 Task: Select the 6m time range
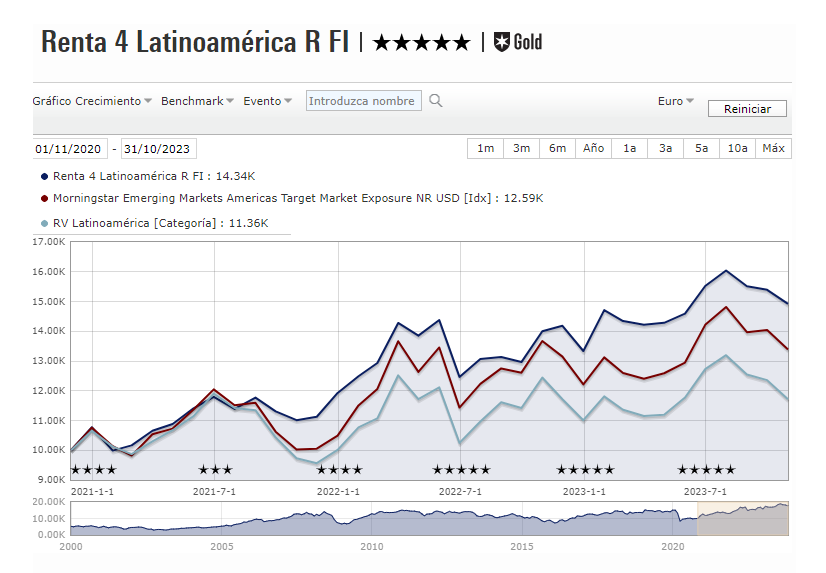tap(557, 149)
